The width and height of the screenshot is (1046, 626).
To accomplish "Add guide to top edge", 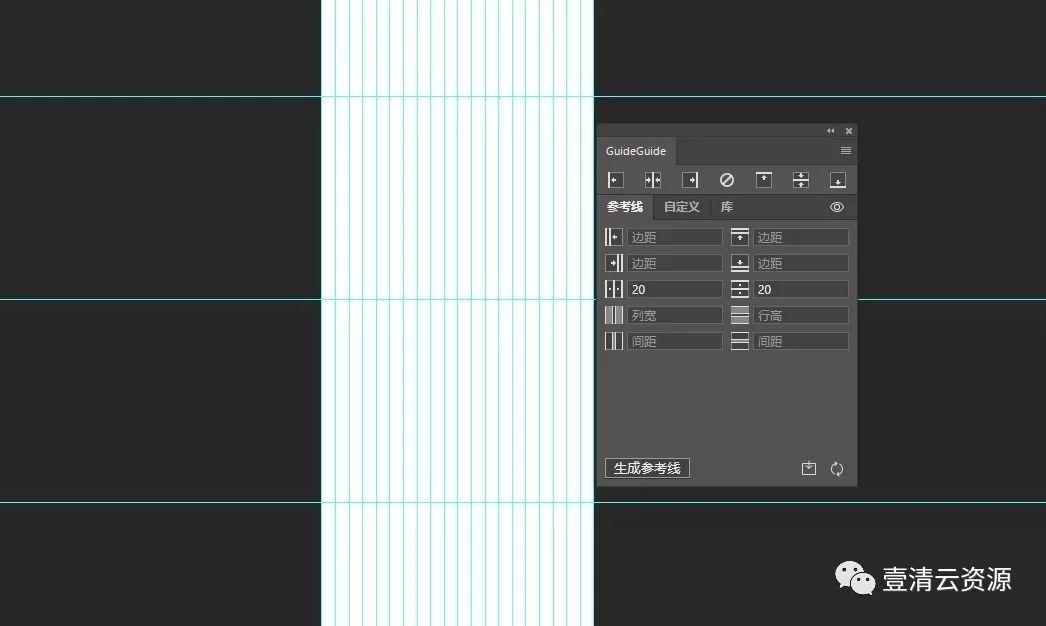I will coord(764,180).
